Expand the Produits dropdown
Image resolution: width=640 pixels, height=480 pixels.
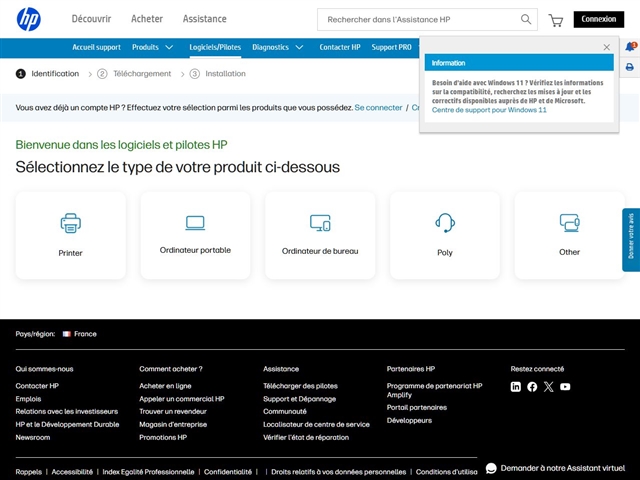click(x=153, y=47)
